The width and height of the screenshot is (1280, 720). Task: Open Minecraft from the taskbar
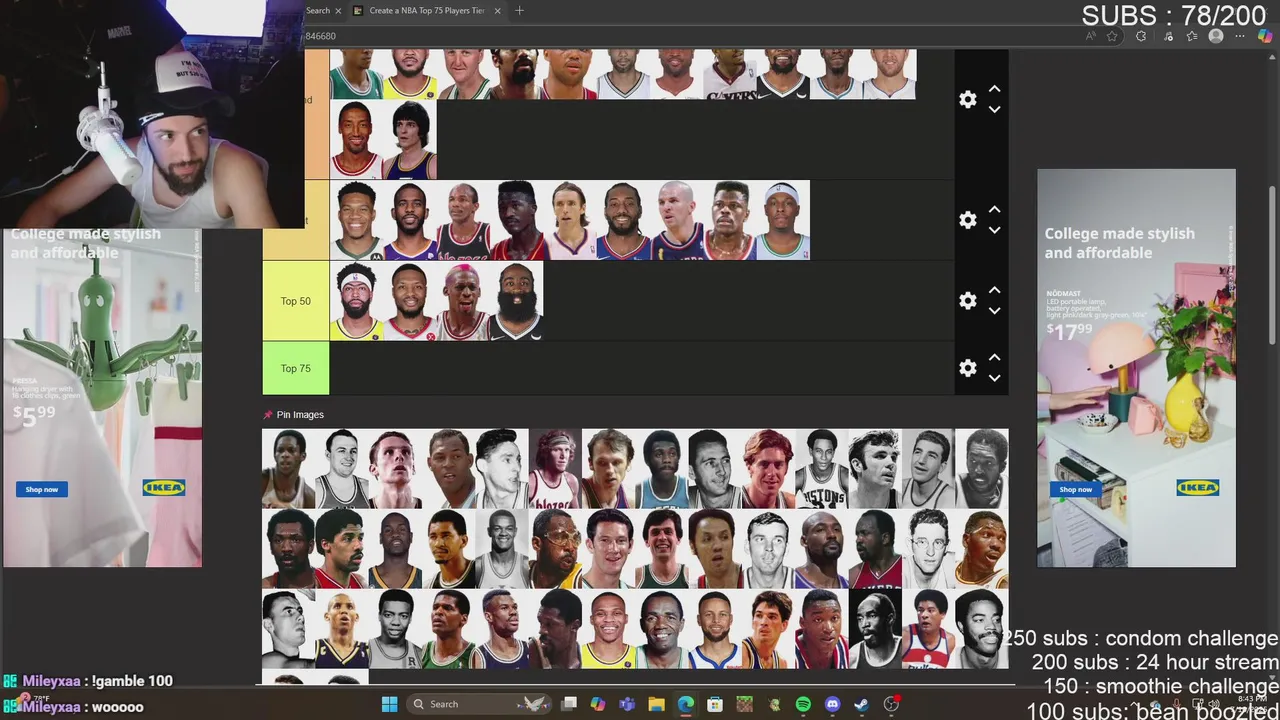coord(744,704)
